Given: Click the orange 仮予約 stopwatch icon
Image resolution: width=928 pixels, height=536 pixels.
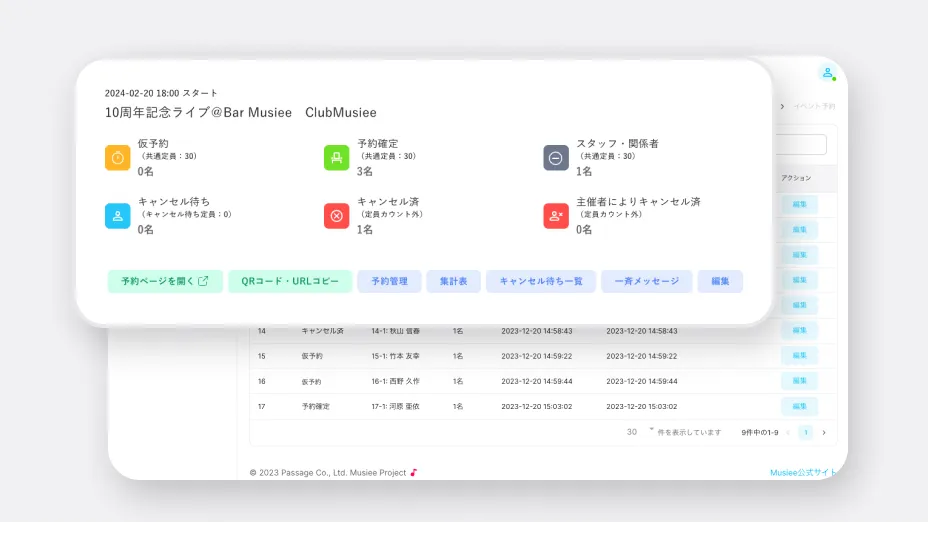Looking at the screenshot, I should tap(118, 157).
